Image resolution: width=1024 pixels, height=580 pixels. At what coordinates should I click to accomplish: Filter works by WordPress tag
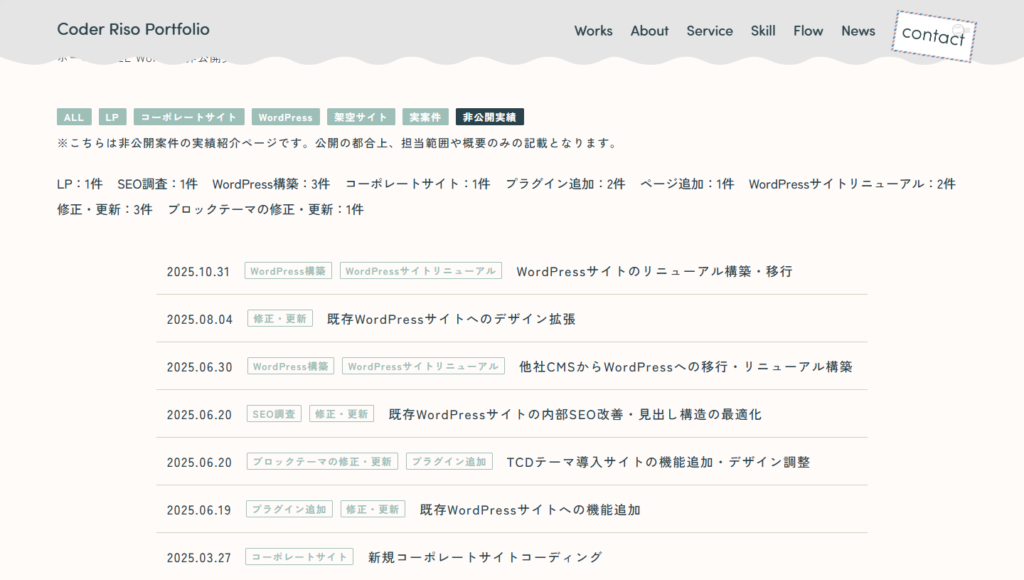(x=286, y=116)
